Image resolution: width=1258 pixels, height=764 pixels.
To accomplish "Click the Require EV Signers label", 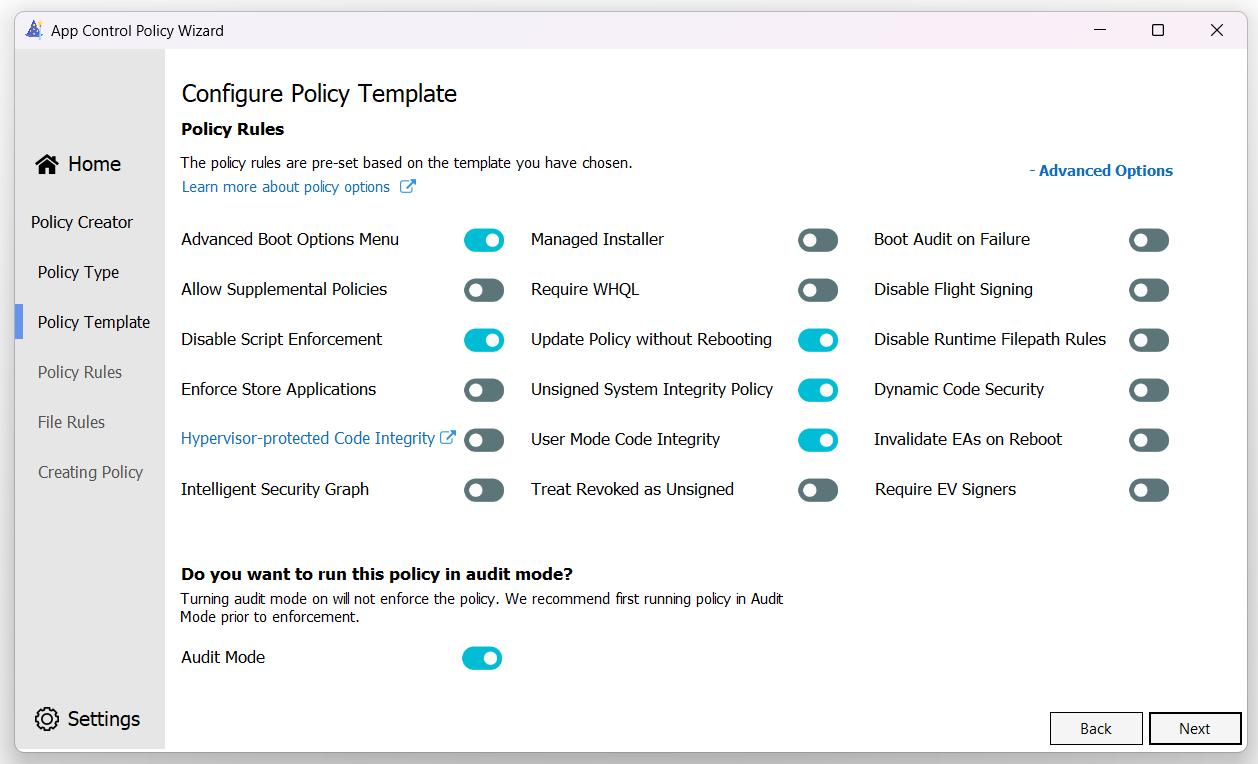I will (945, 489).
